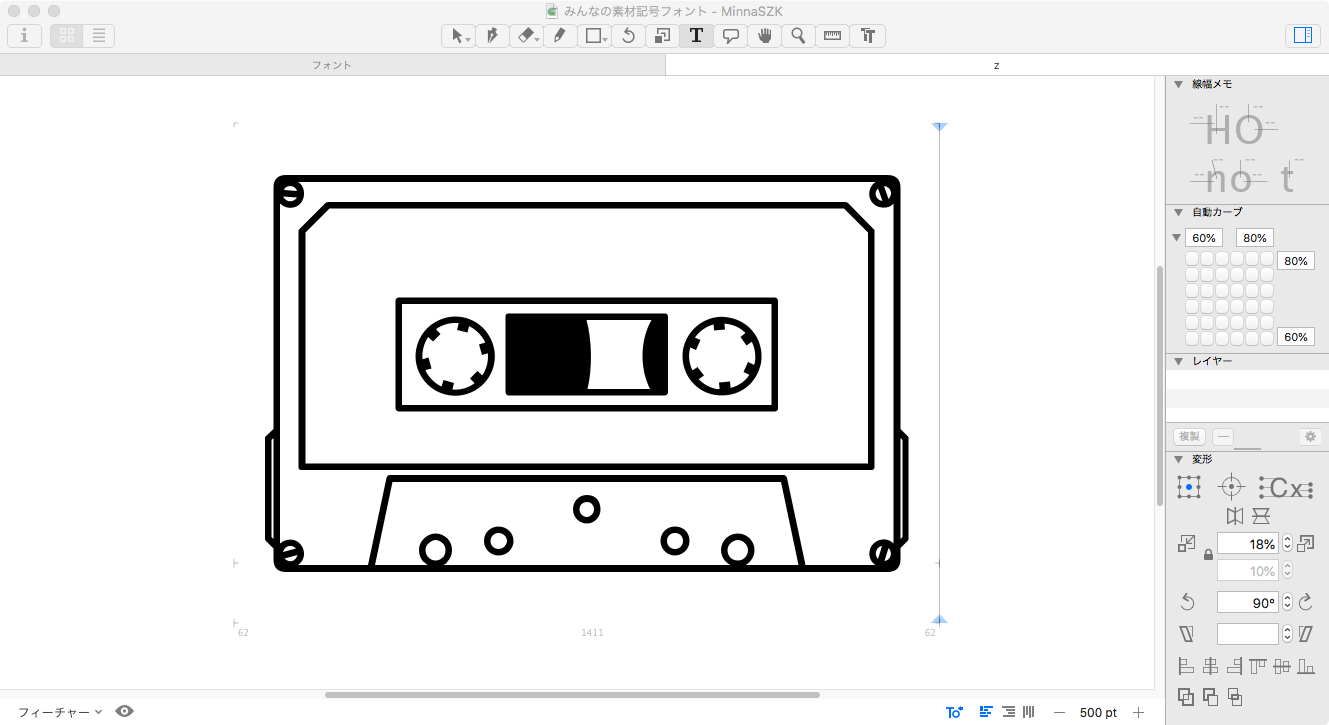Collapse the 自動カーブ section

pyautogui.click(x=1179, y=212)
